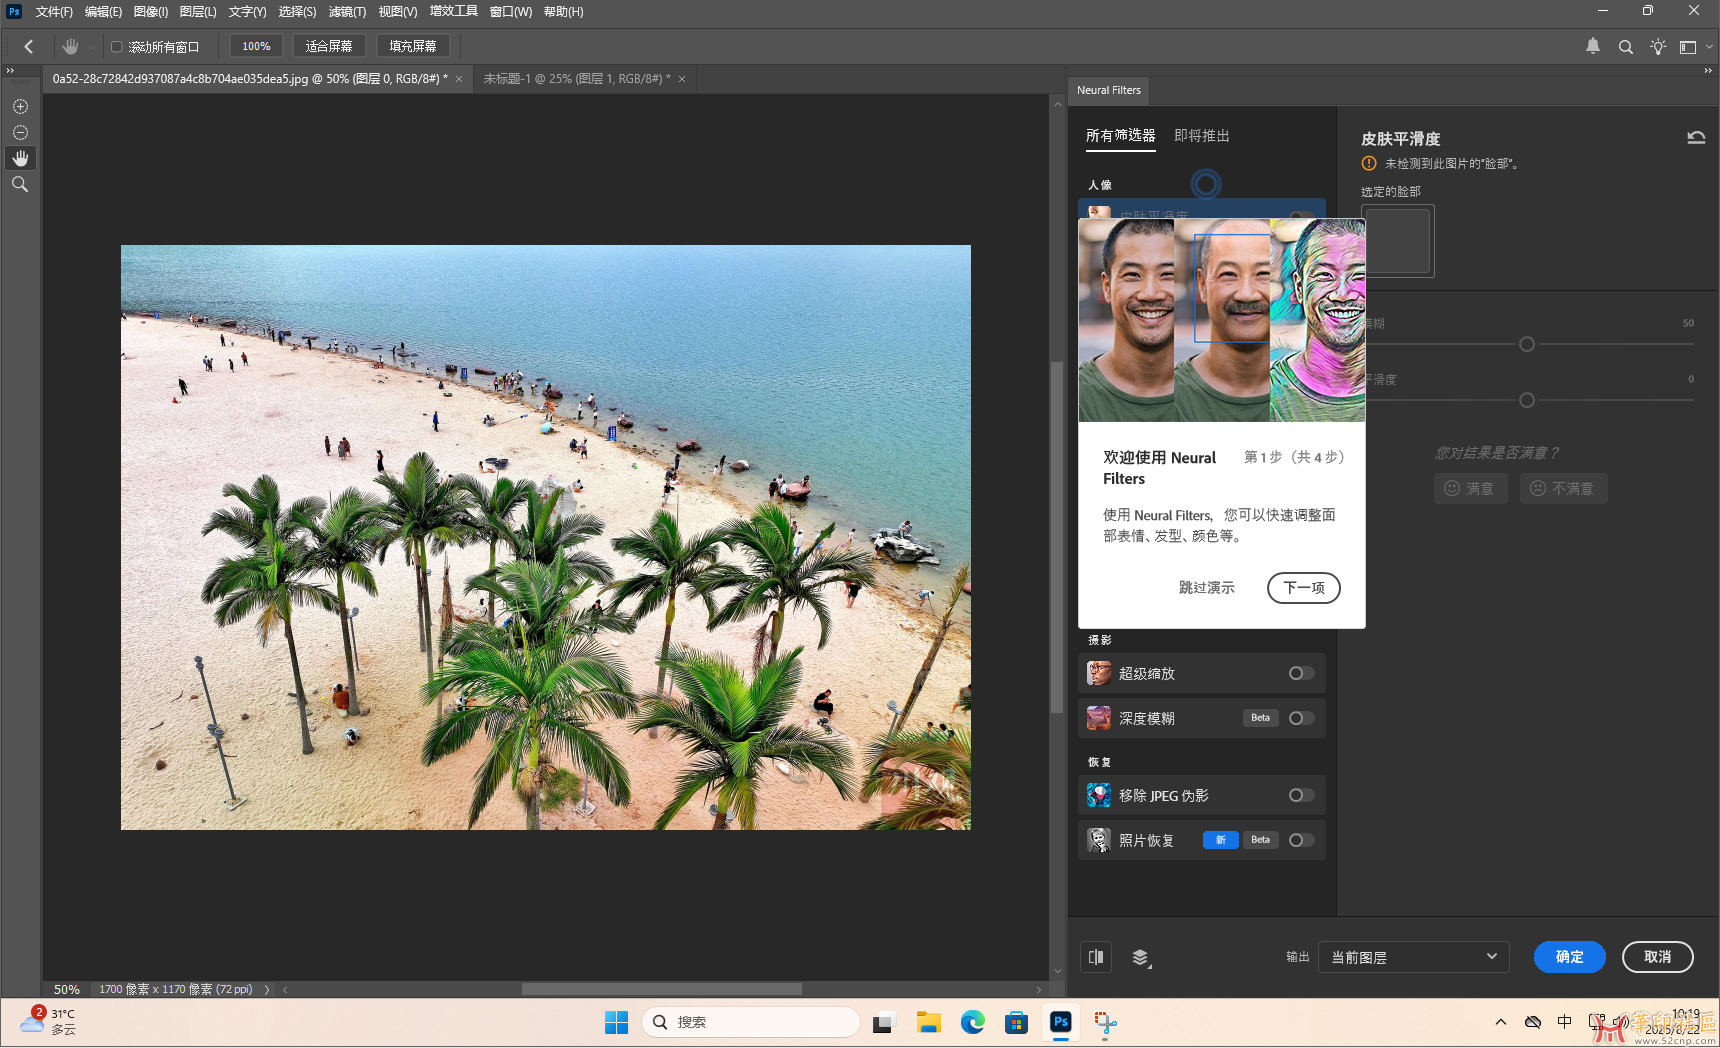Image resolution: width=1720 pixels, height=1048 pixels.
Task: Select the Add to selection tool
Action: [20, 106]
